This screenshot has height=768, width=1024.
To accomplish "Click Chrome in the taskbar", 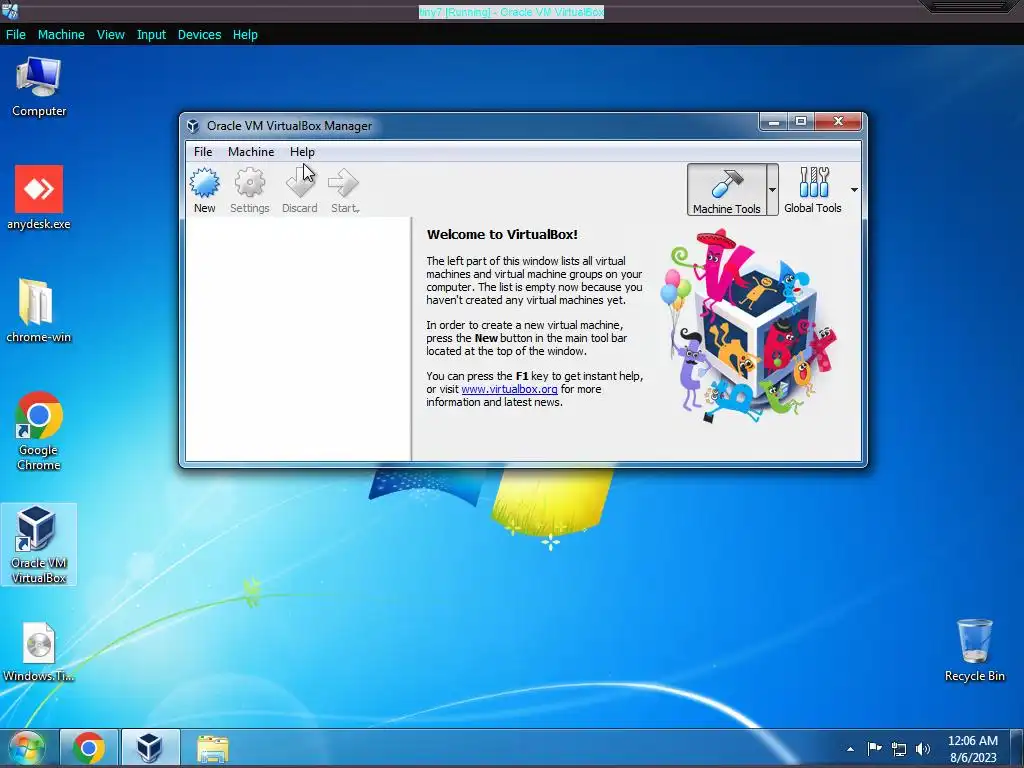I will (89, 748).
